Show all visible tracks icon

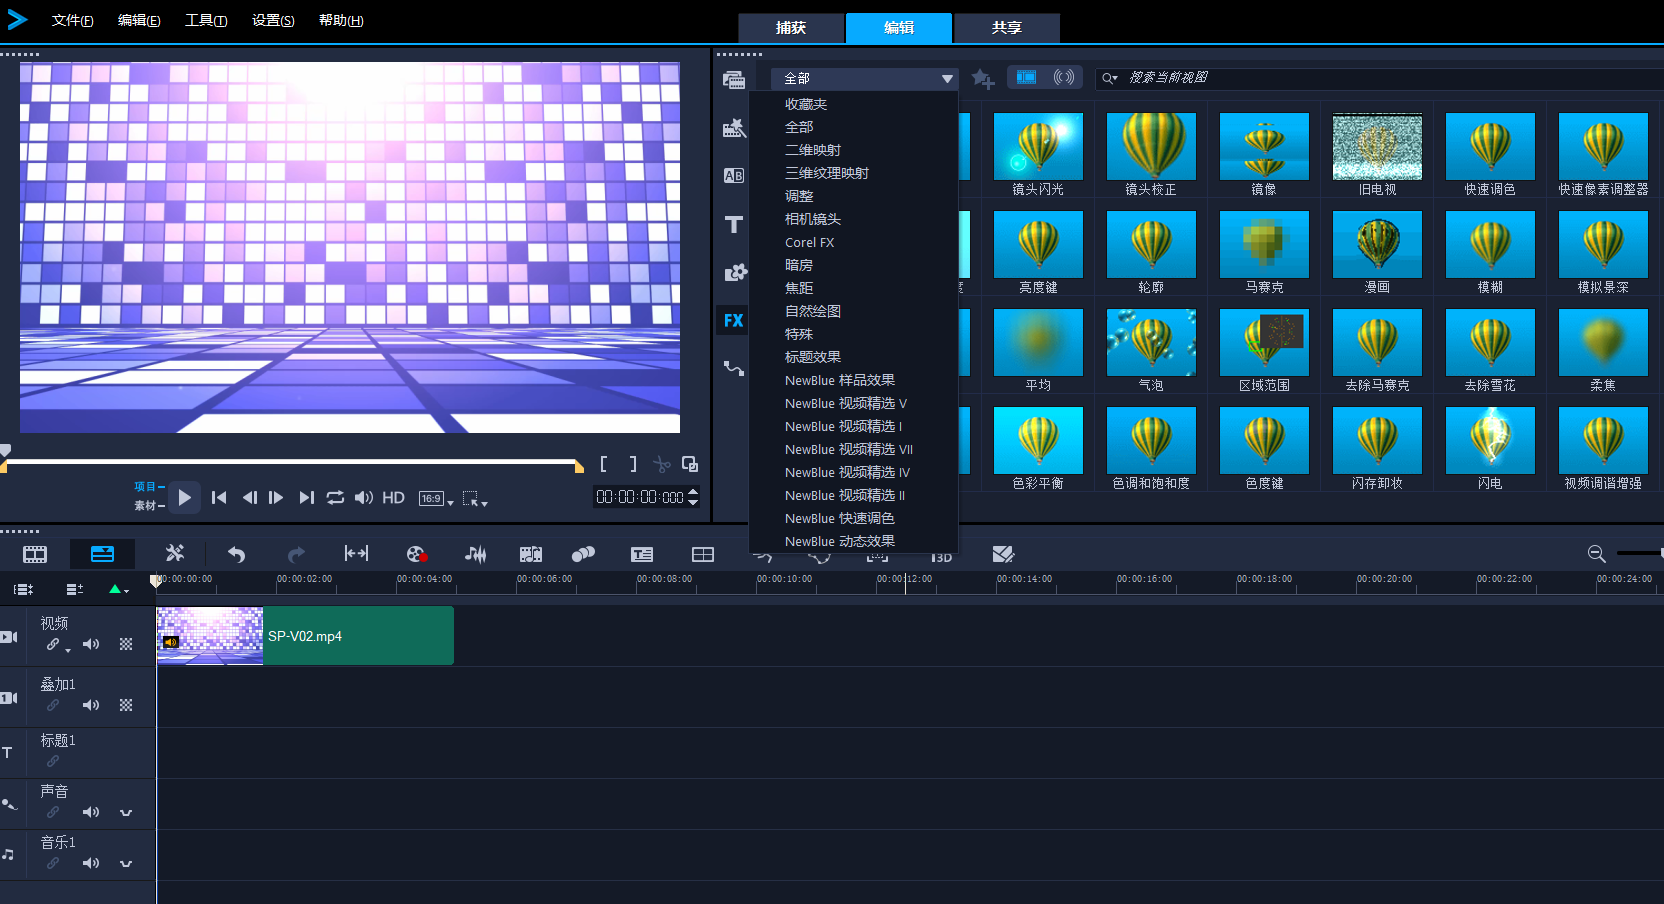click(24, 590)
